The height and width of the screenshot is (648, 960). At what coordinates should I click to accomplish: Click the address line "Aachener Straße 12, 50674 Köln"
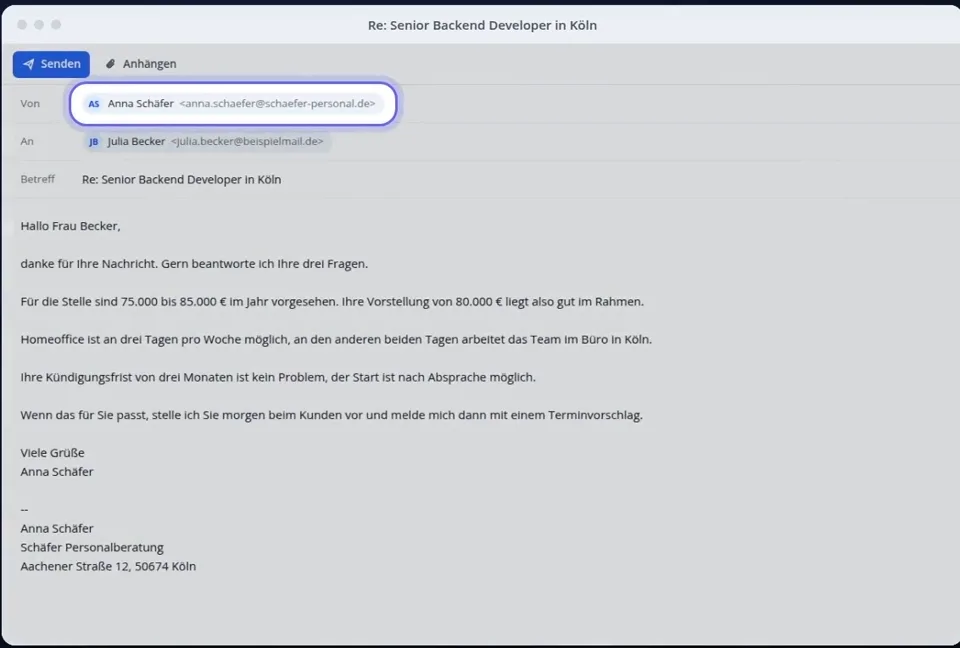click(108, 567)
